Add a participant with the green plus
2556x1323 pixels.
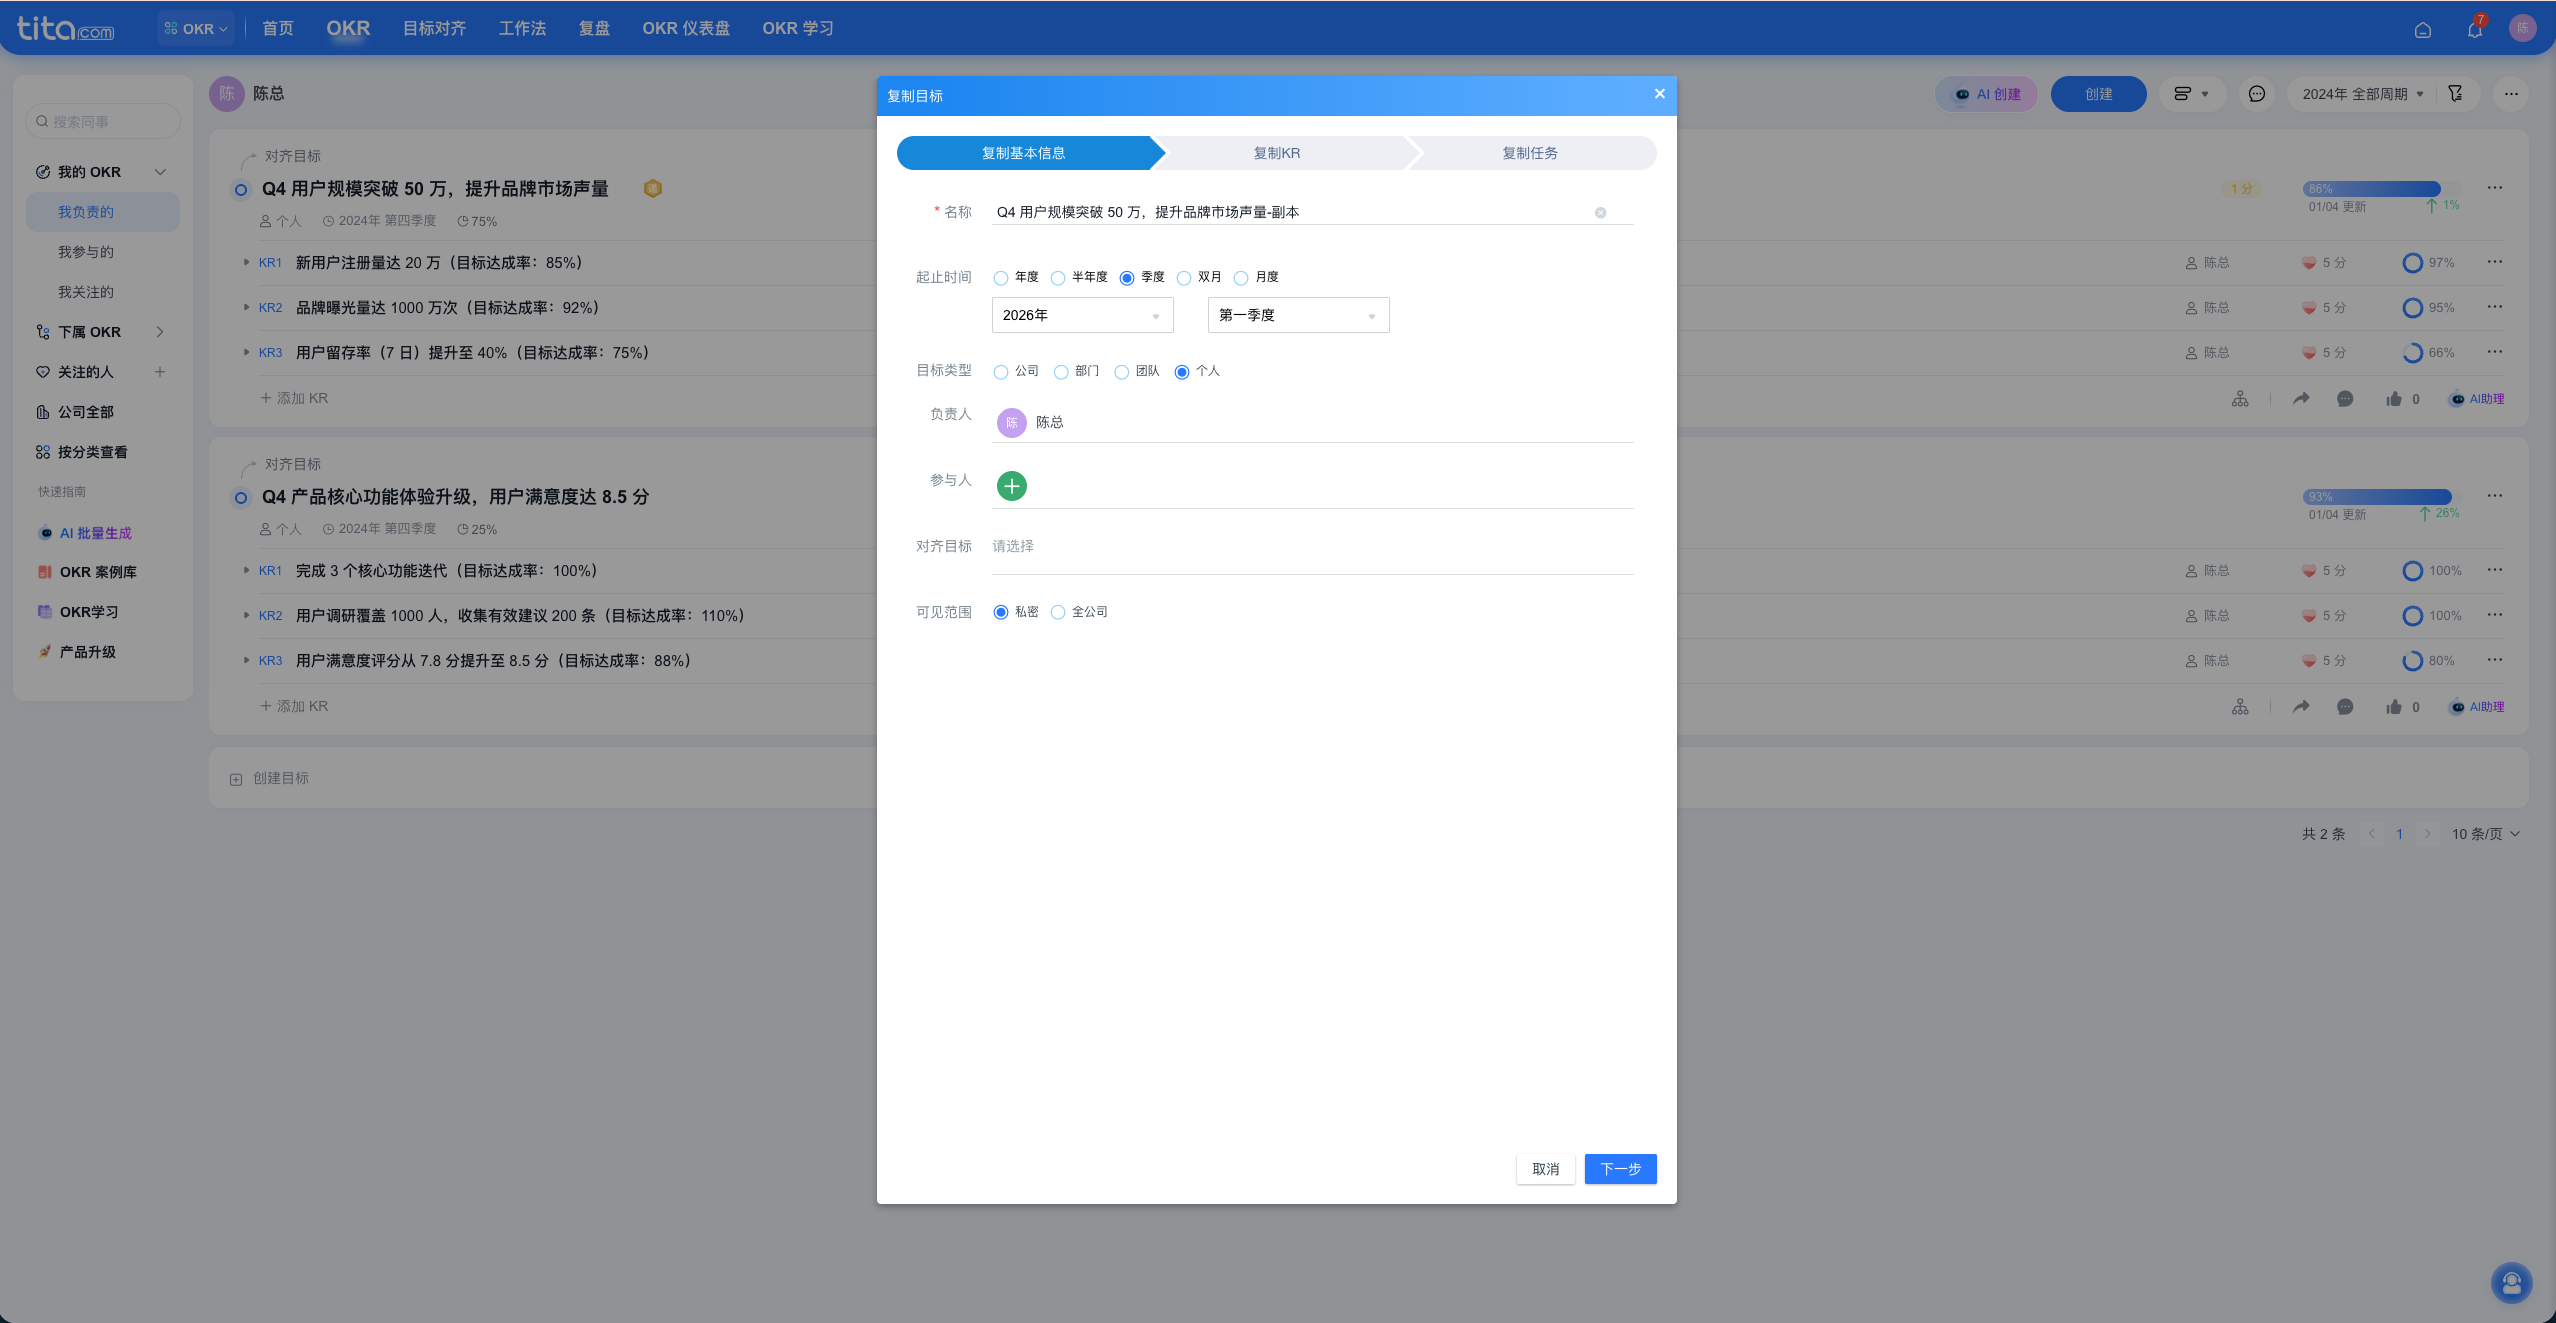(1012, 486)
